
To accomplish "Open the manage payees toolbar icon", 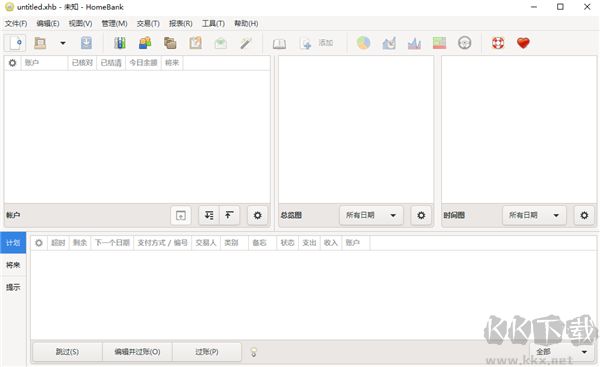I will tap(145, 43).
